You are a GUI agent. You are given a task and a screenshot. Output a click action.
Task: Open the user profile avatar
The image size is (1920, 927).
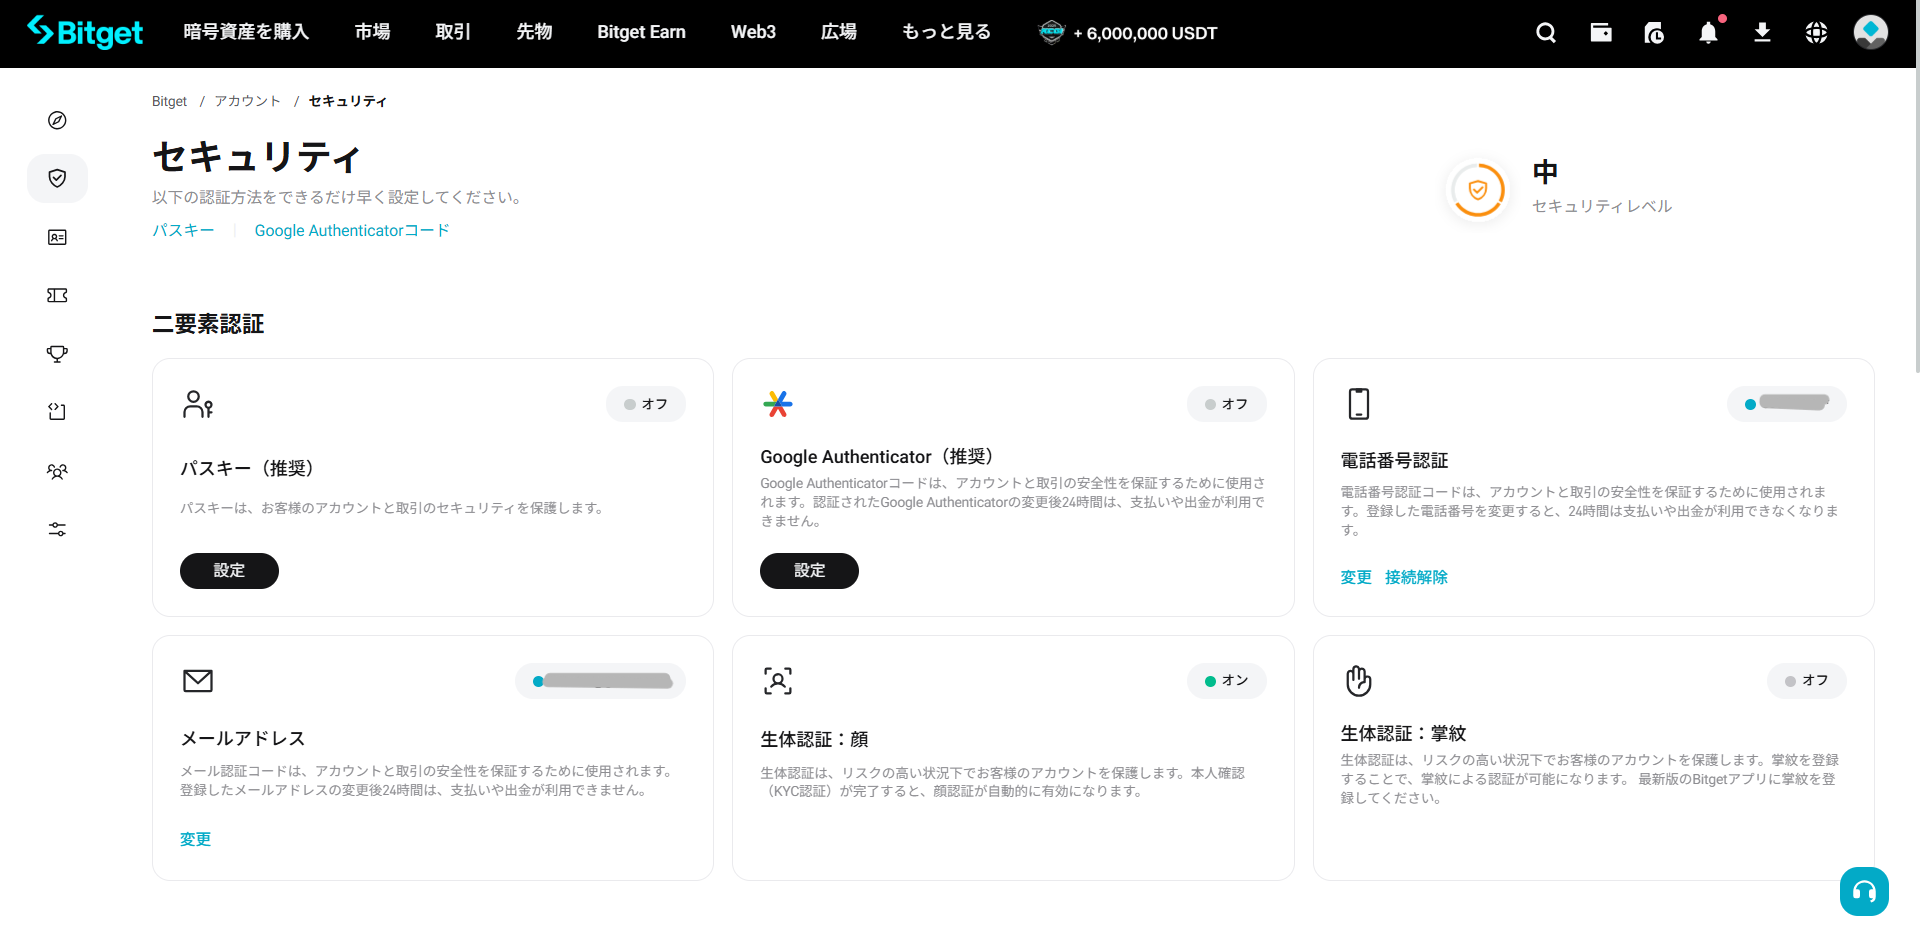pos(1870,32)
